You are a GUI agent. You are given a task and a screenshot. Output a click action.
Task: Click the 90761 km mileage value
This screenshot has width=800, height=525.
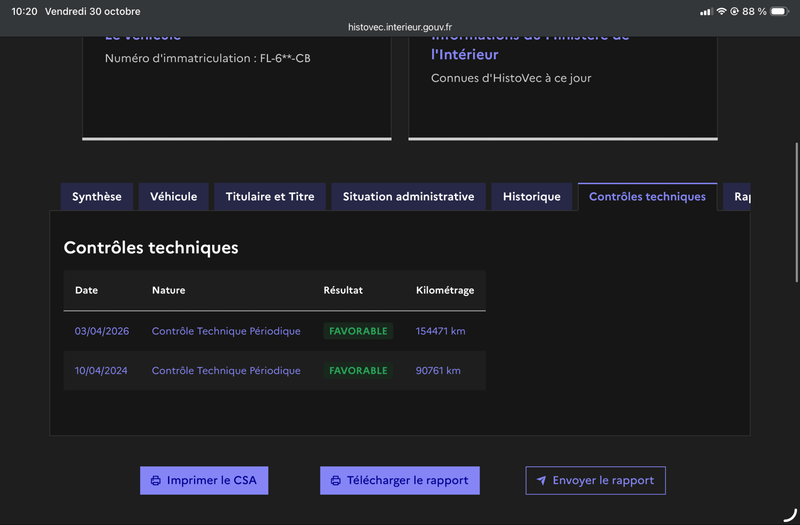pos(438,371)
